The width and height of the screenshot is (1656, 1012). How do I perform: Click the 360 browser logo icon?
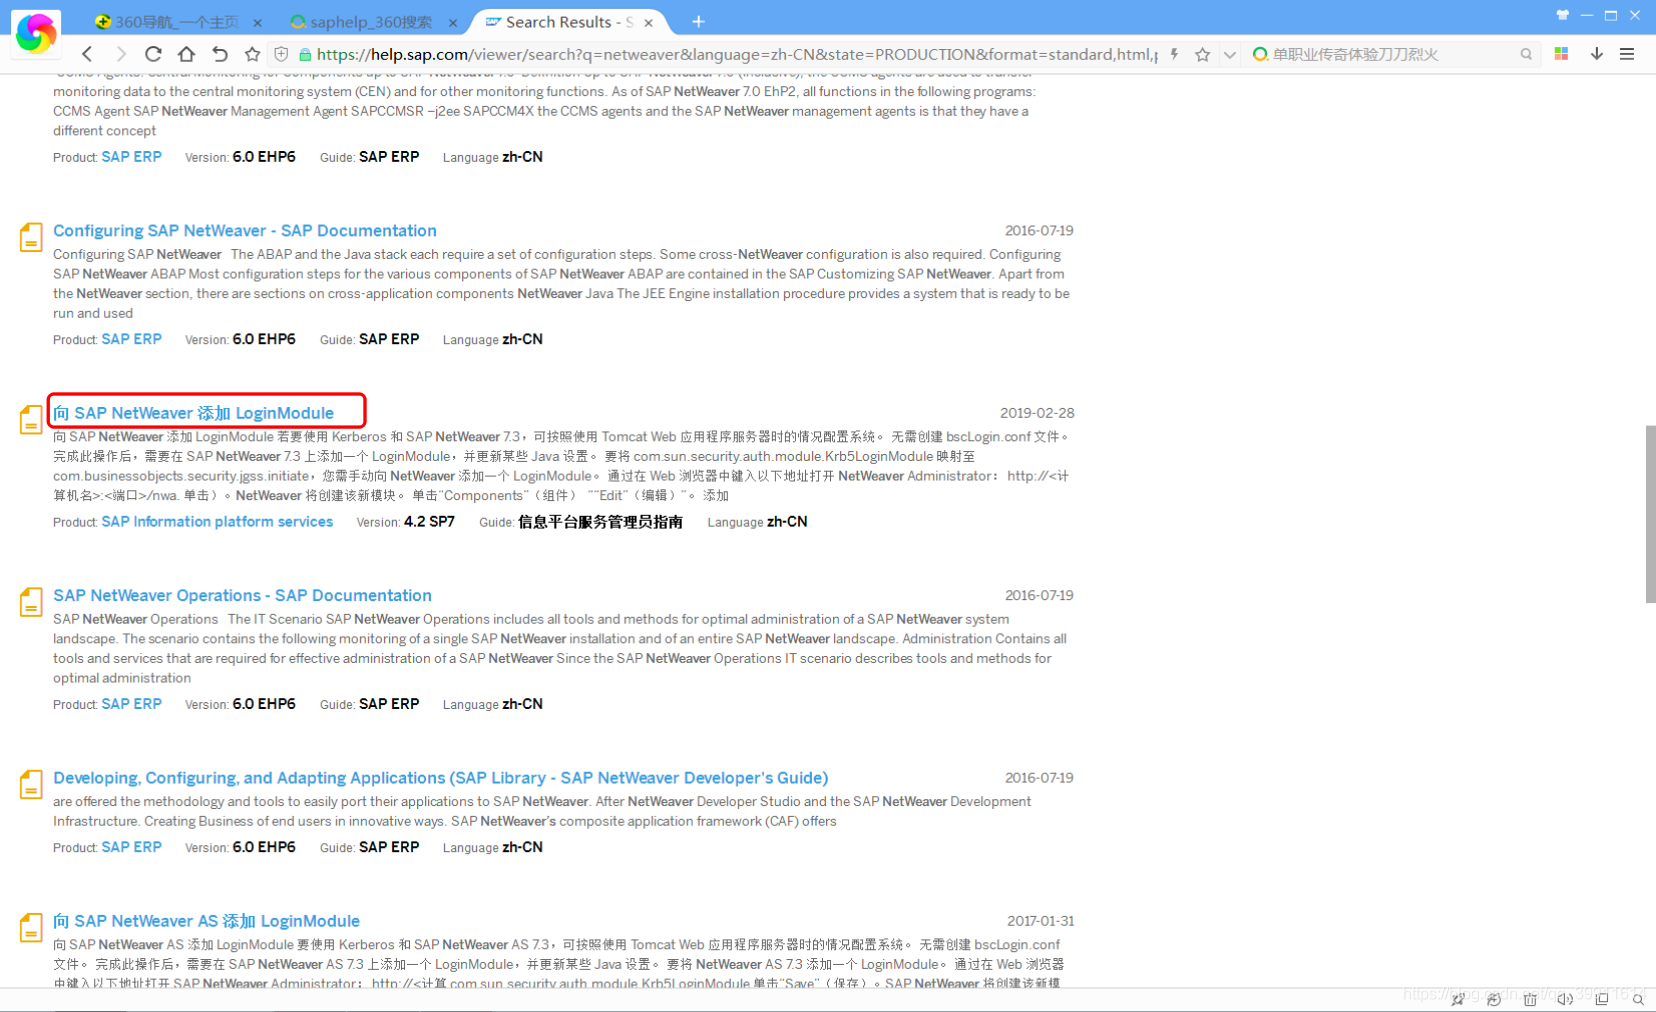pyautogui.click(x=36, y=33)
